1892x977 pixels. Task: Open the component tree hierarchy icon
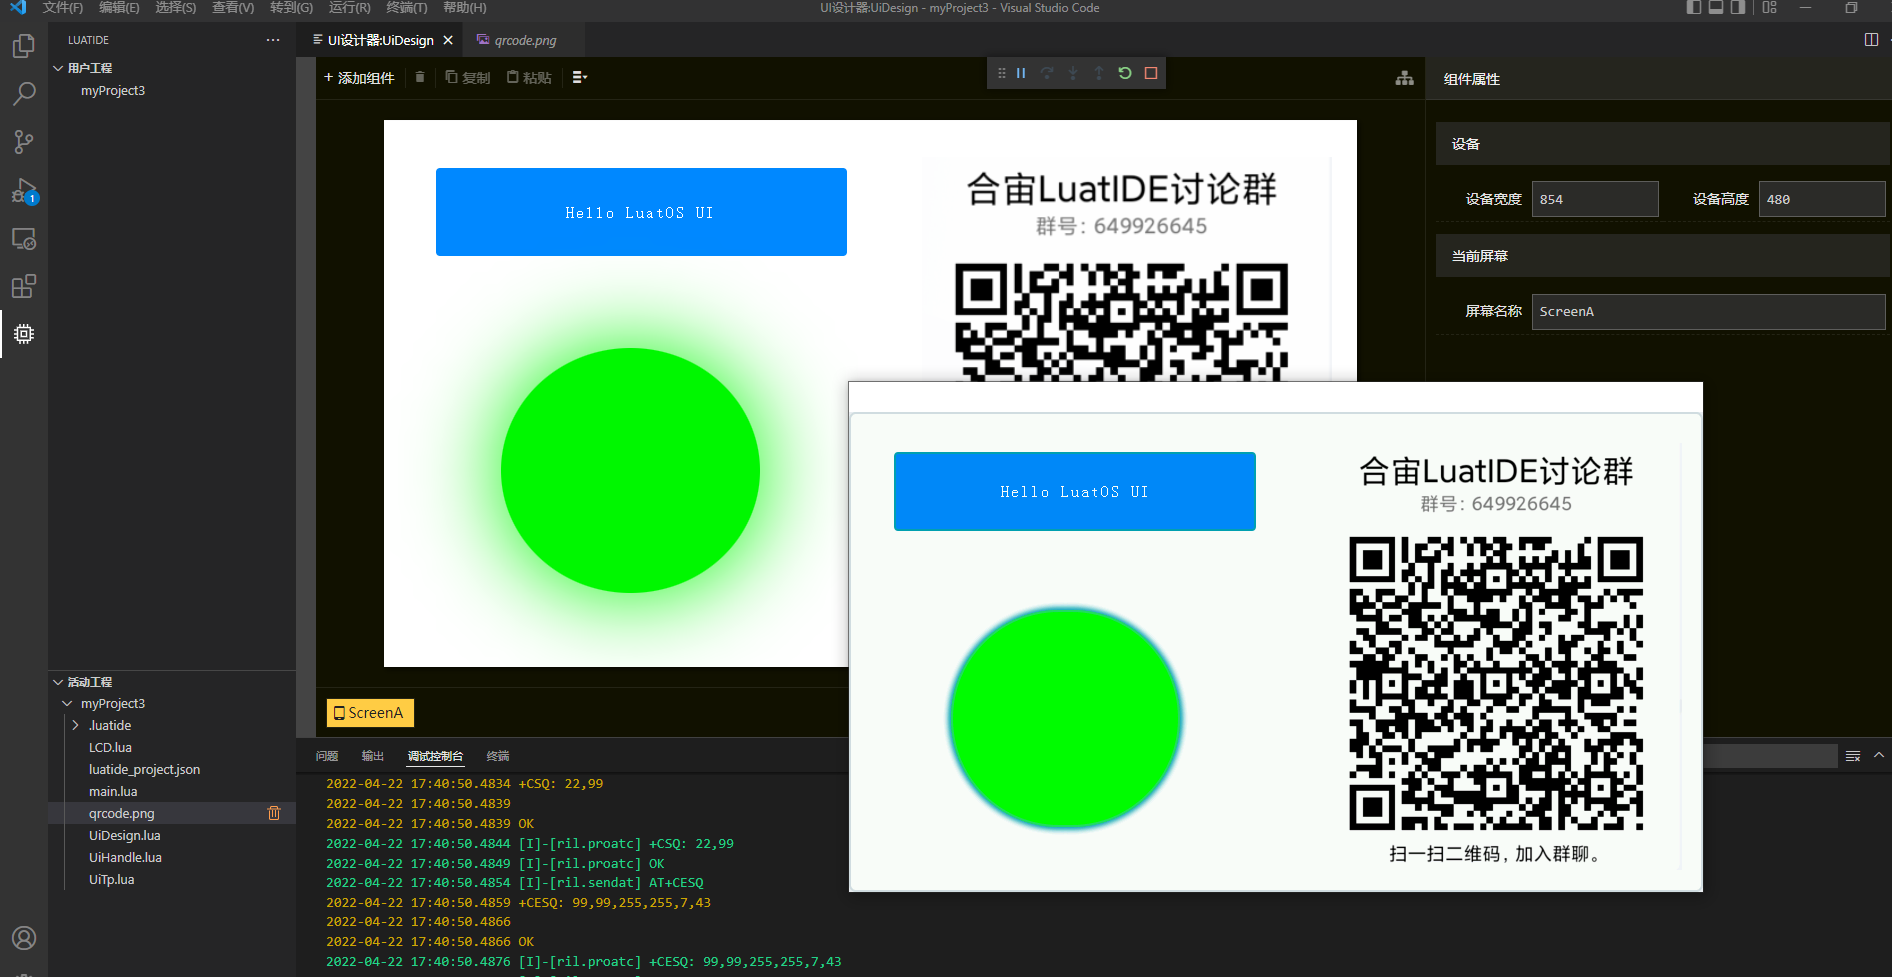(x=1405, y=78)
